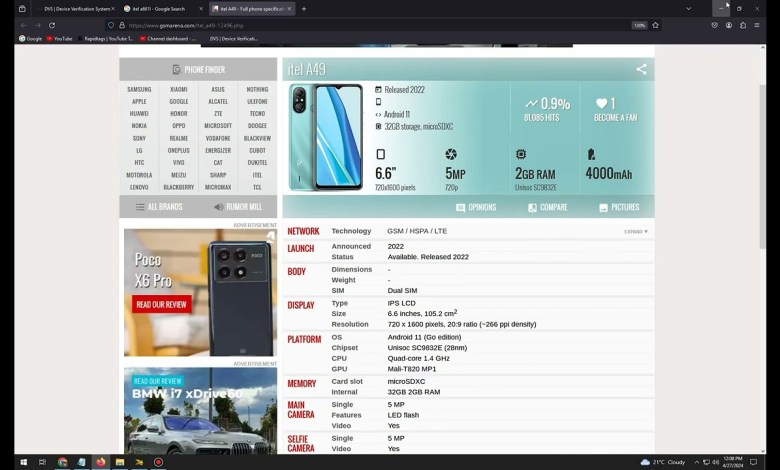The width and height of the screenshot is (780, 470).
Task: Bookmark this page with the star icon
Action: click(x=656, y=25)
